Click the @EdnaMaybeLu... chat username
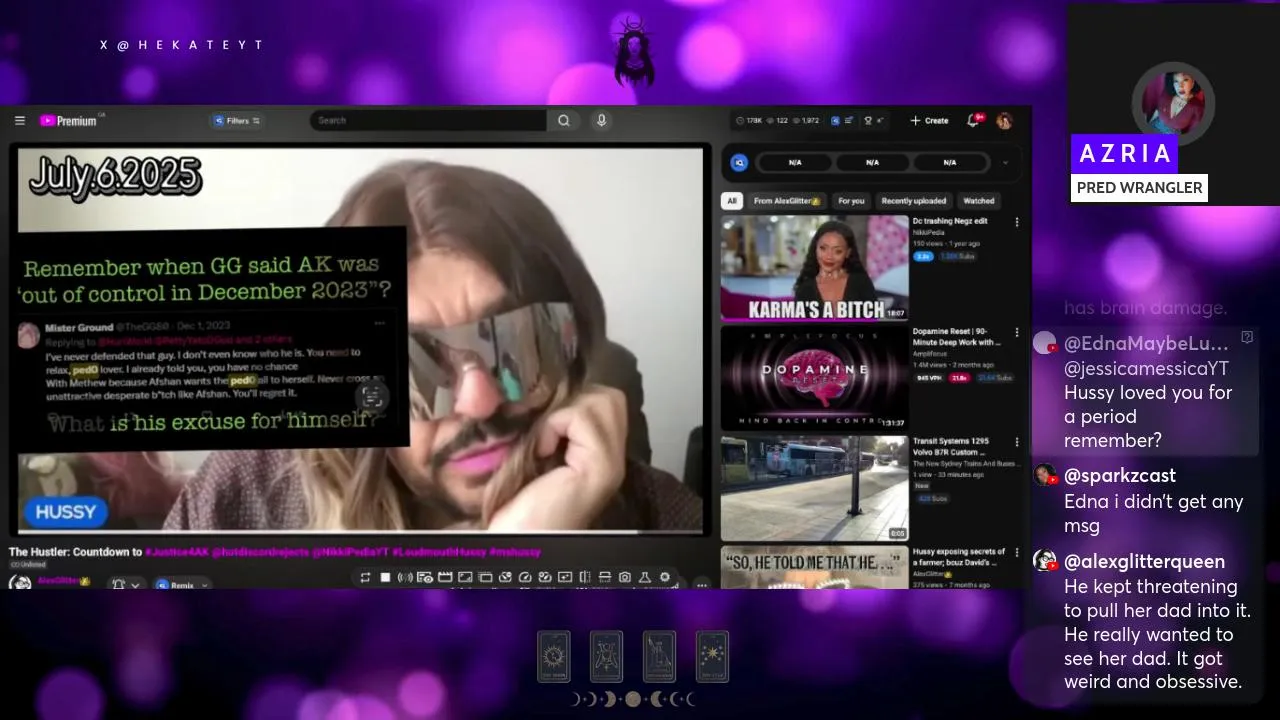Viewport: 1280px width, 720px height. [1146, 344]
